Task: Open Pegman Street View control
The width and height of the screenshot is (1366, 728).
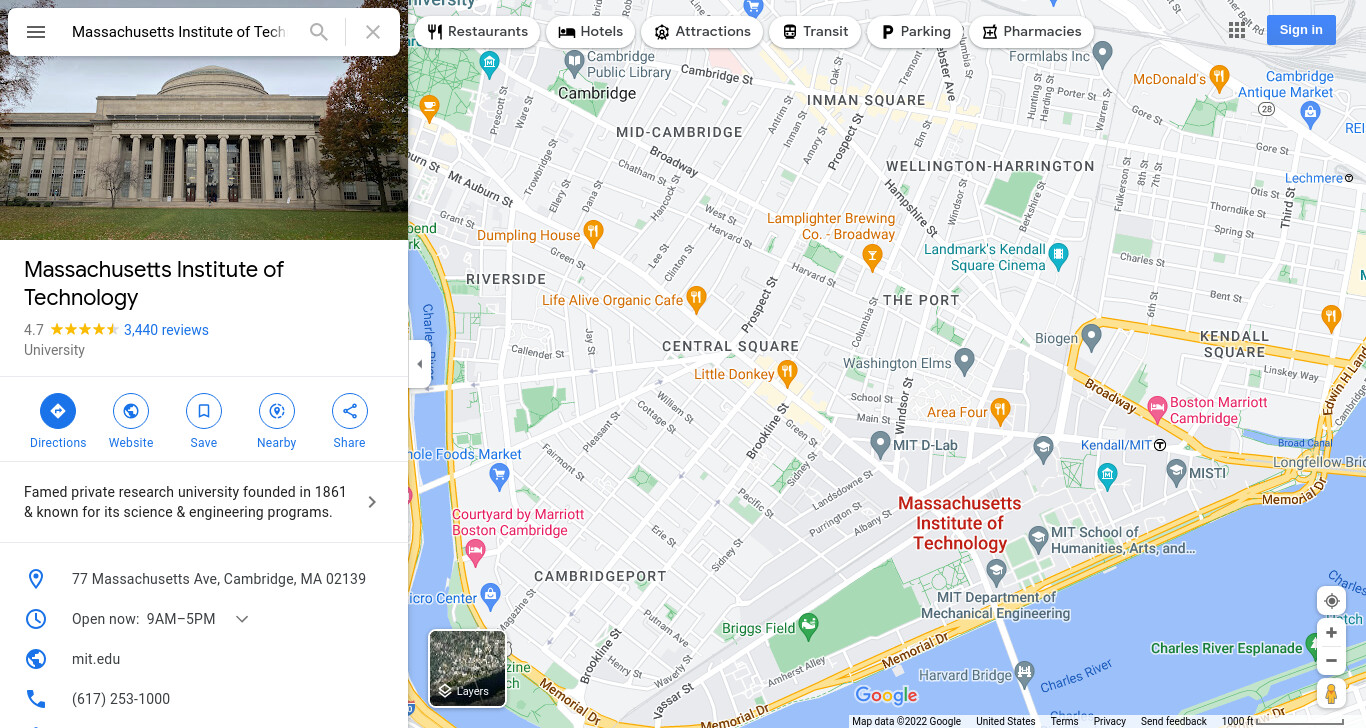Action: [1331, 693]
